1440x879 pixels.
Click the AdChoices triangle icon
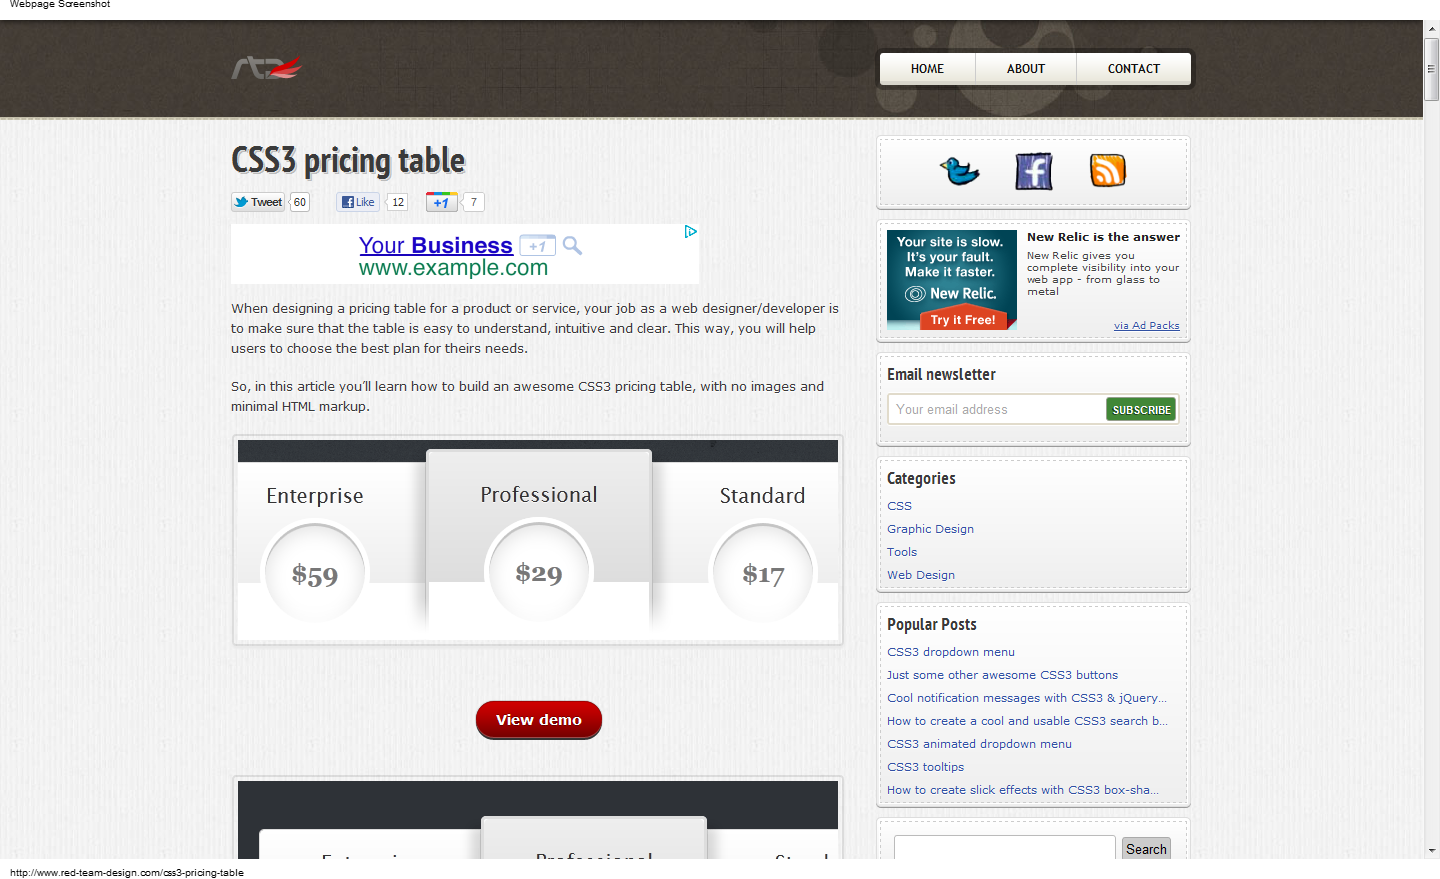(690, 232)
